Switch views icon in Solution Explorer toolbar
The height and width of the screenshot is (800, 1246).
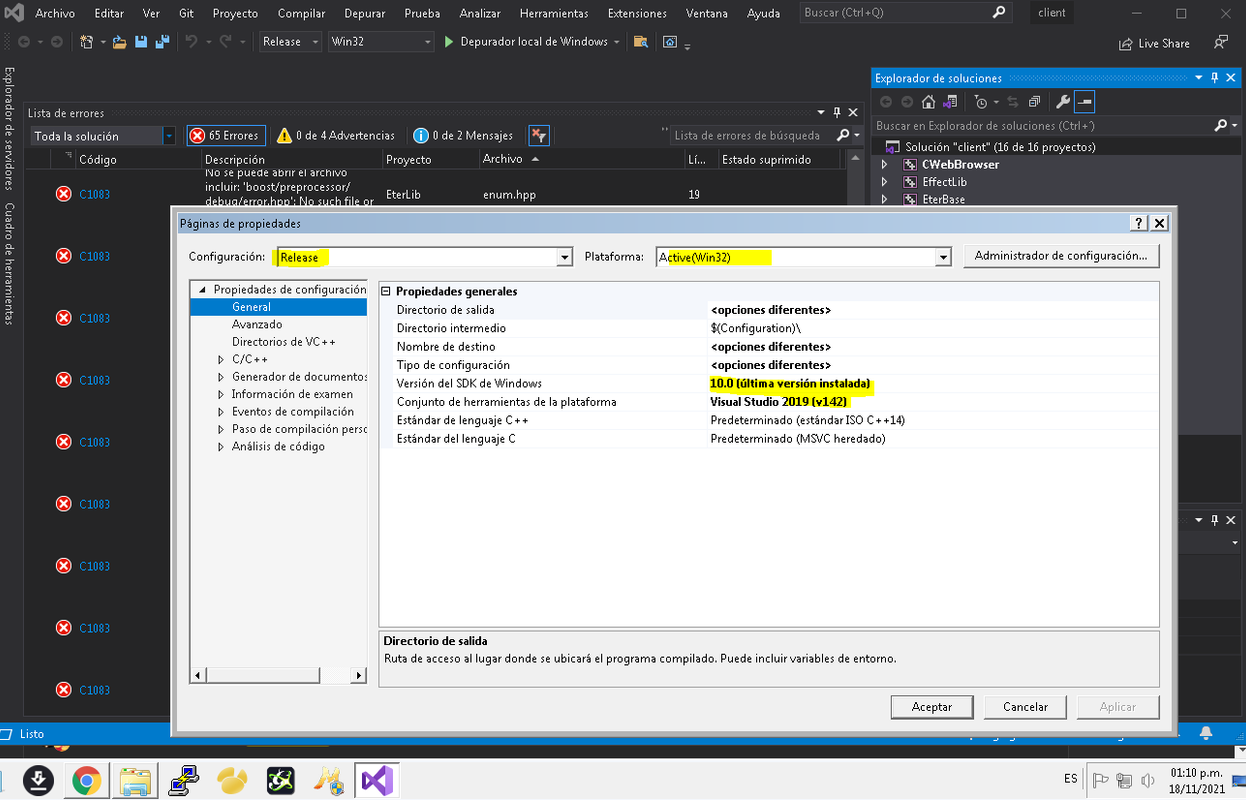coord(951,102)
